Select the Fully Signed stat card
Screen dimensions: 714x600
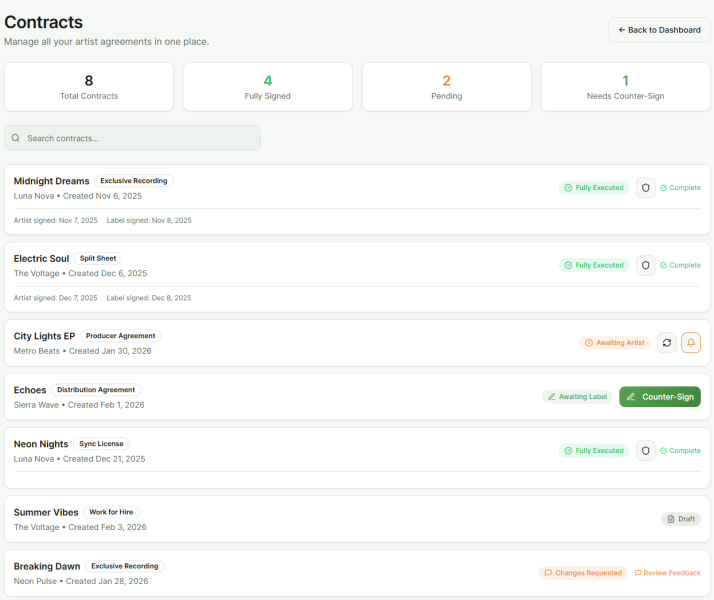coord(267,87)
